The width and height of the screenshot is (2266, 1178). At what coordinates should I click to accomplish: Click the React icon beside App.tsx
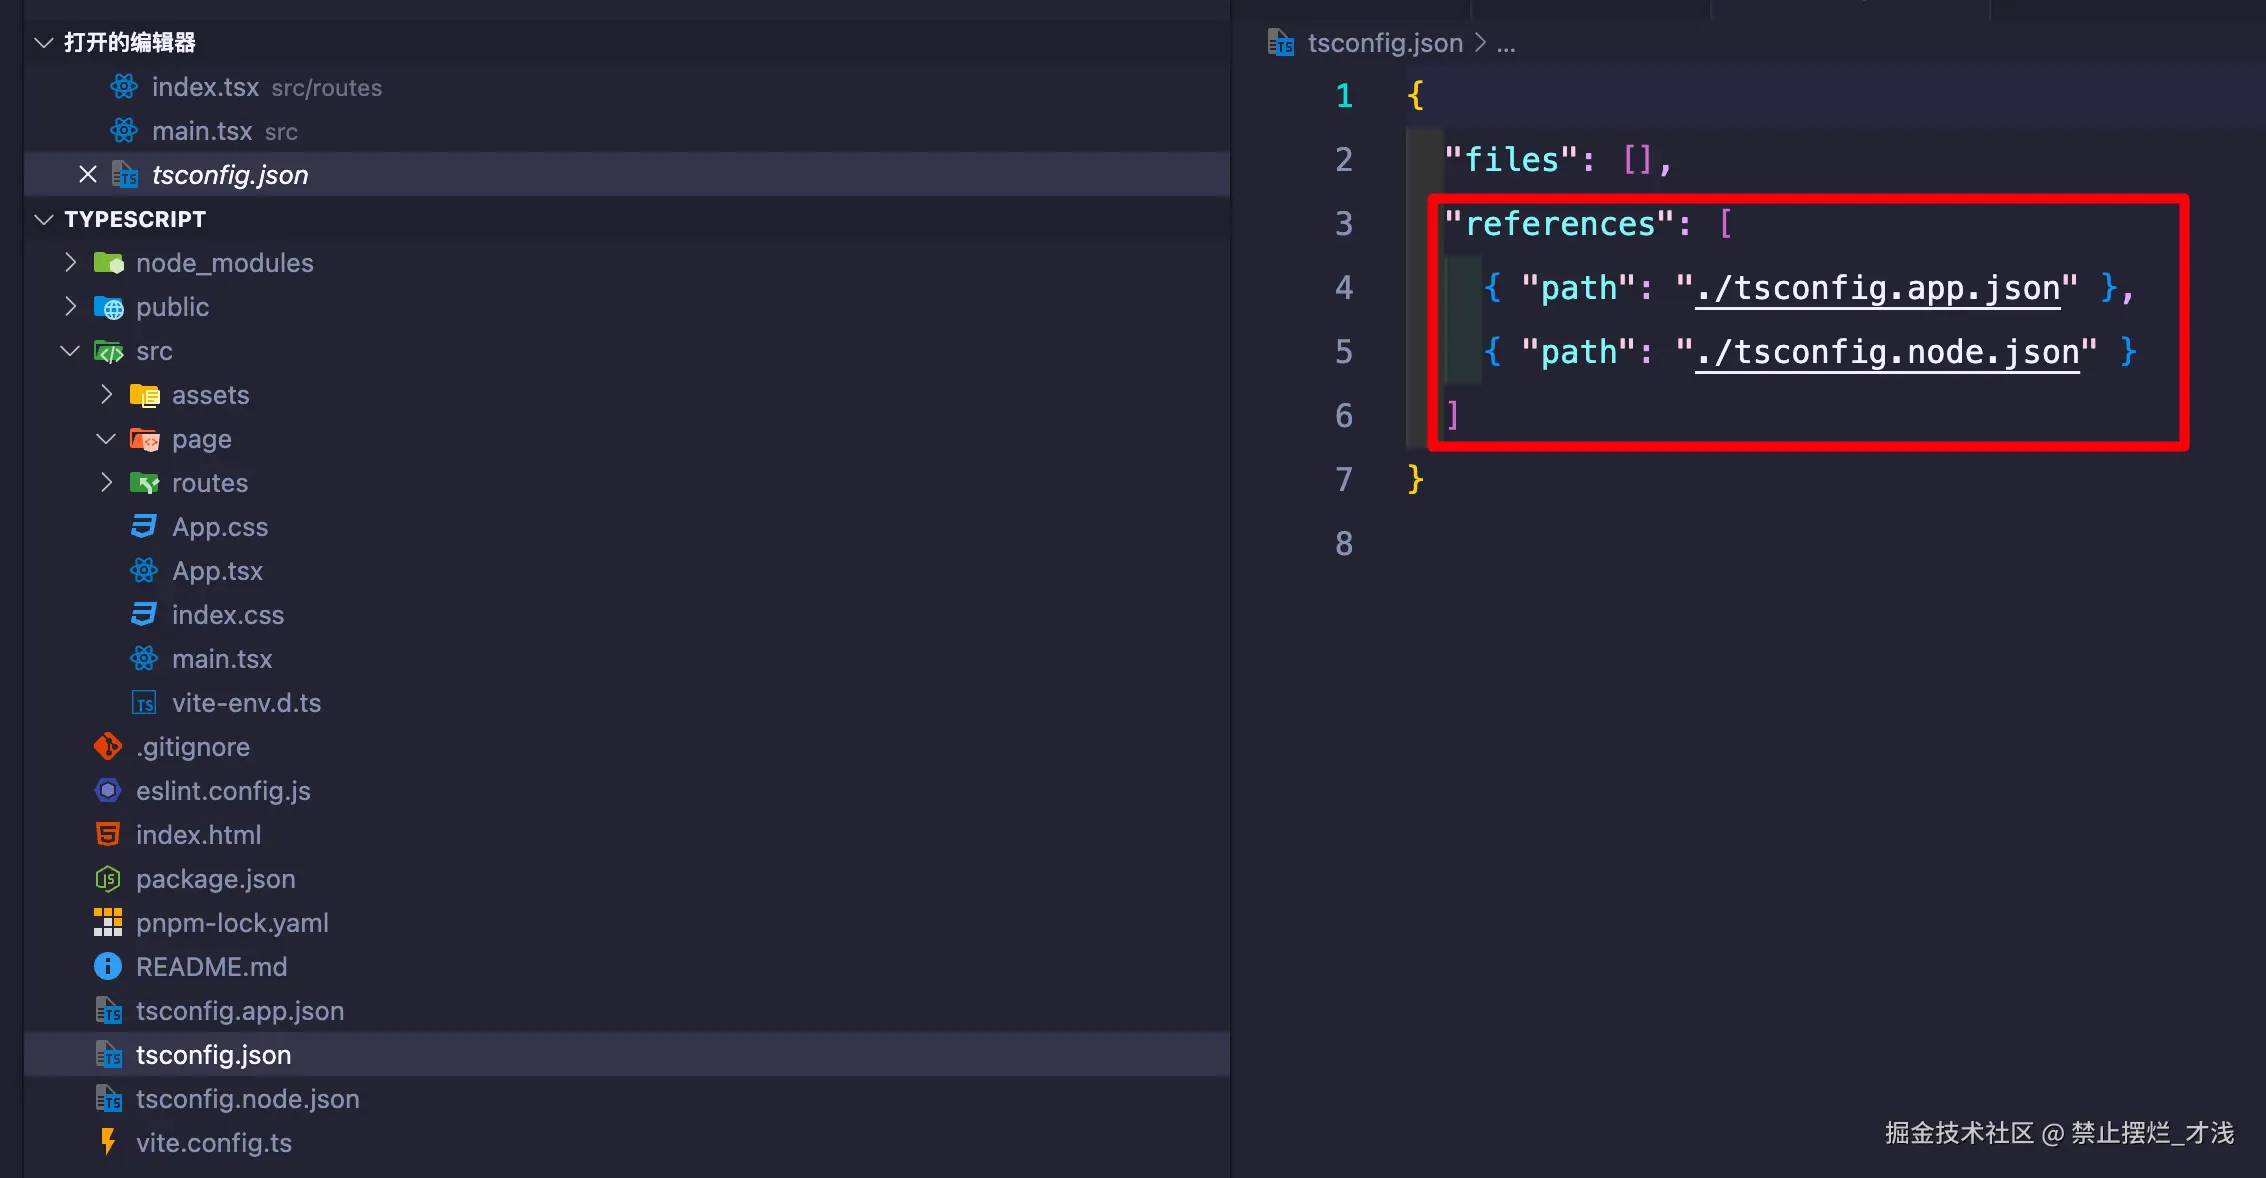144,571
